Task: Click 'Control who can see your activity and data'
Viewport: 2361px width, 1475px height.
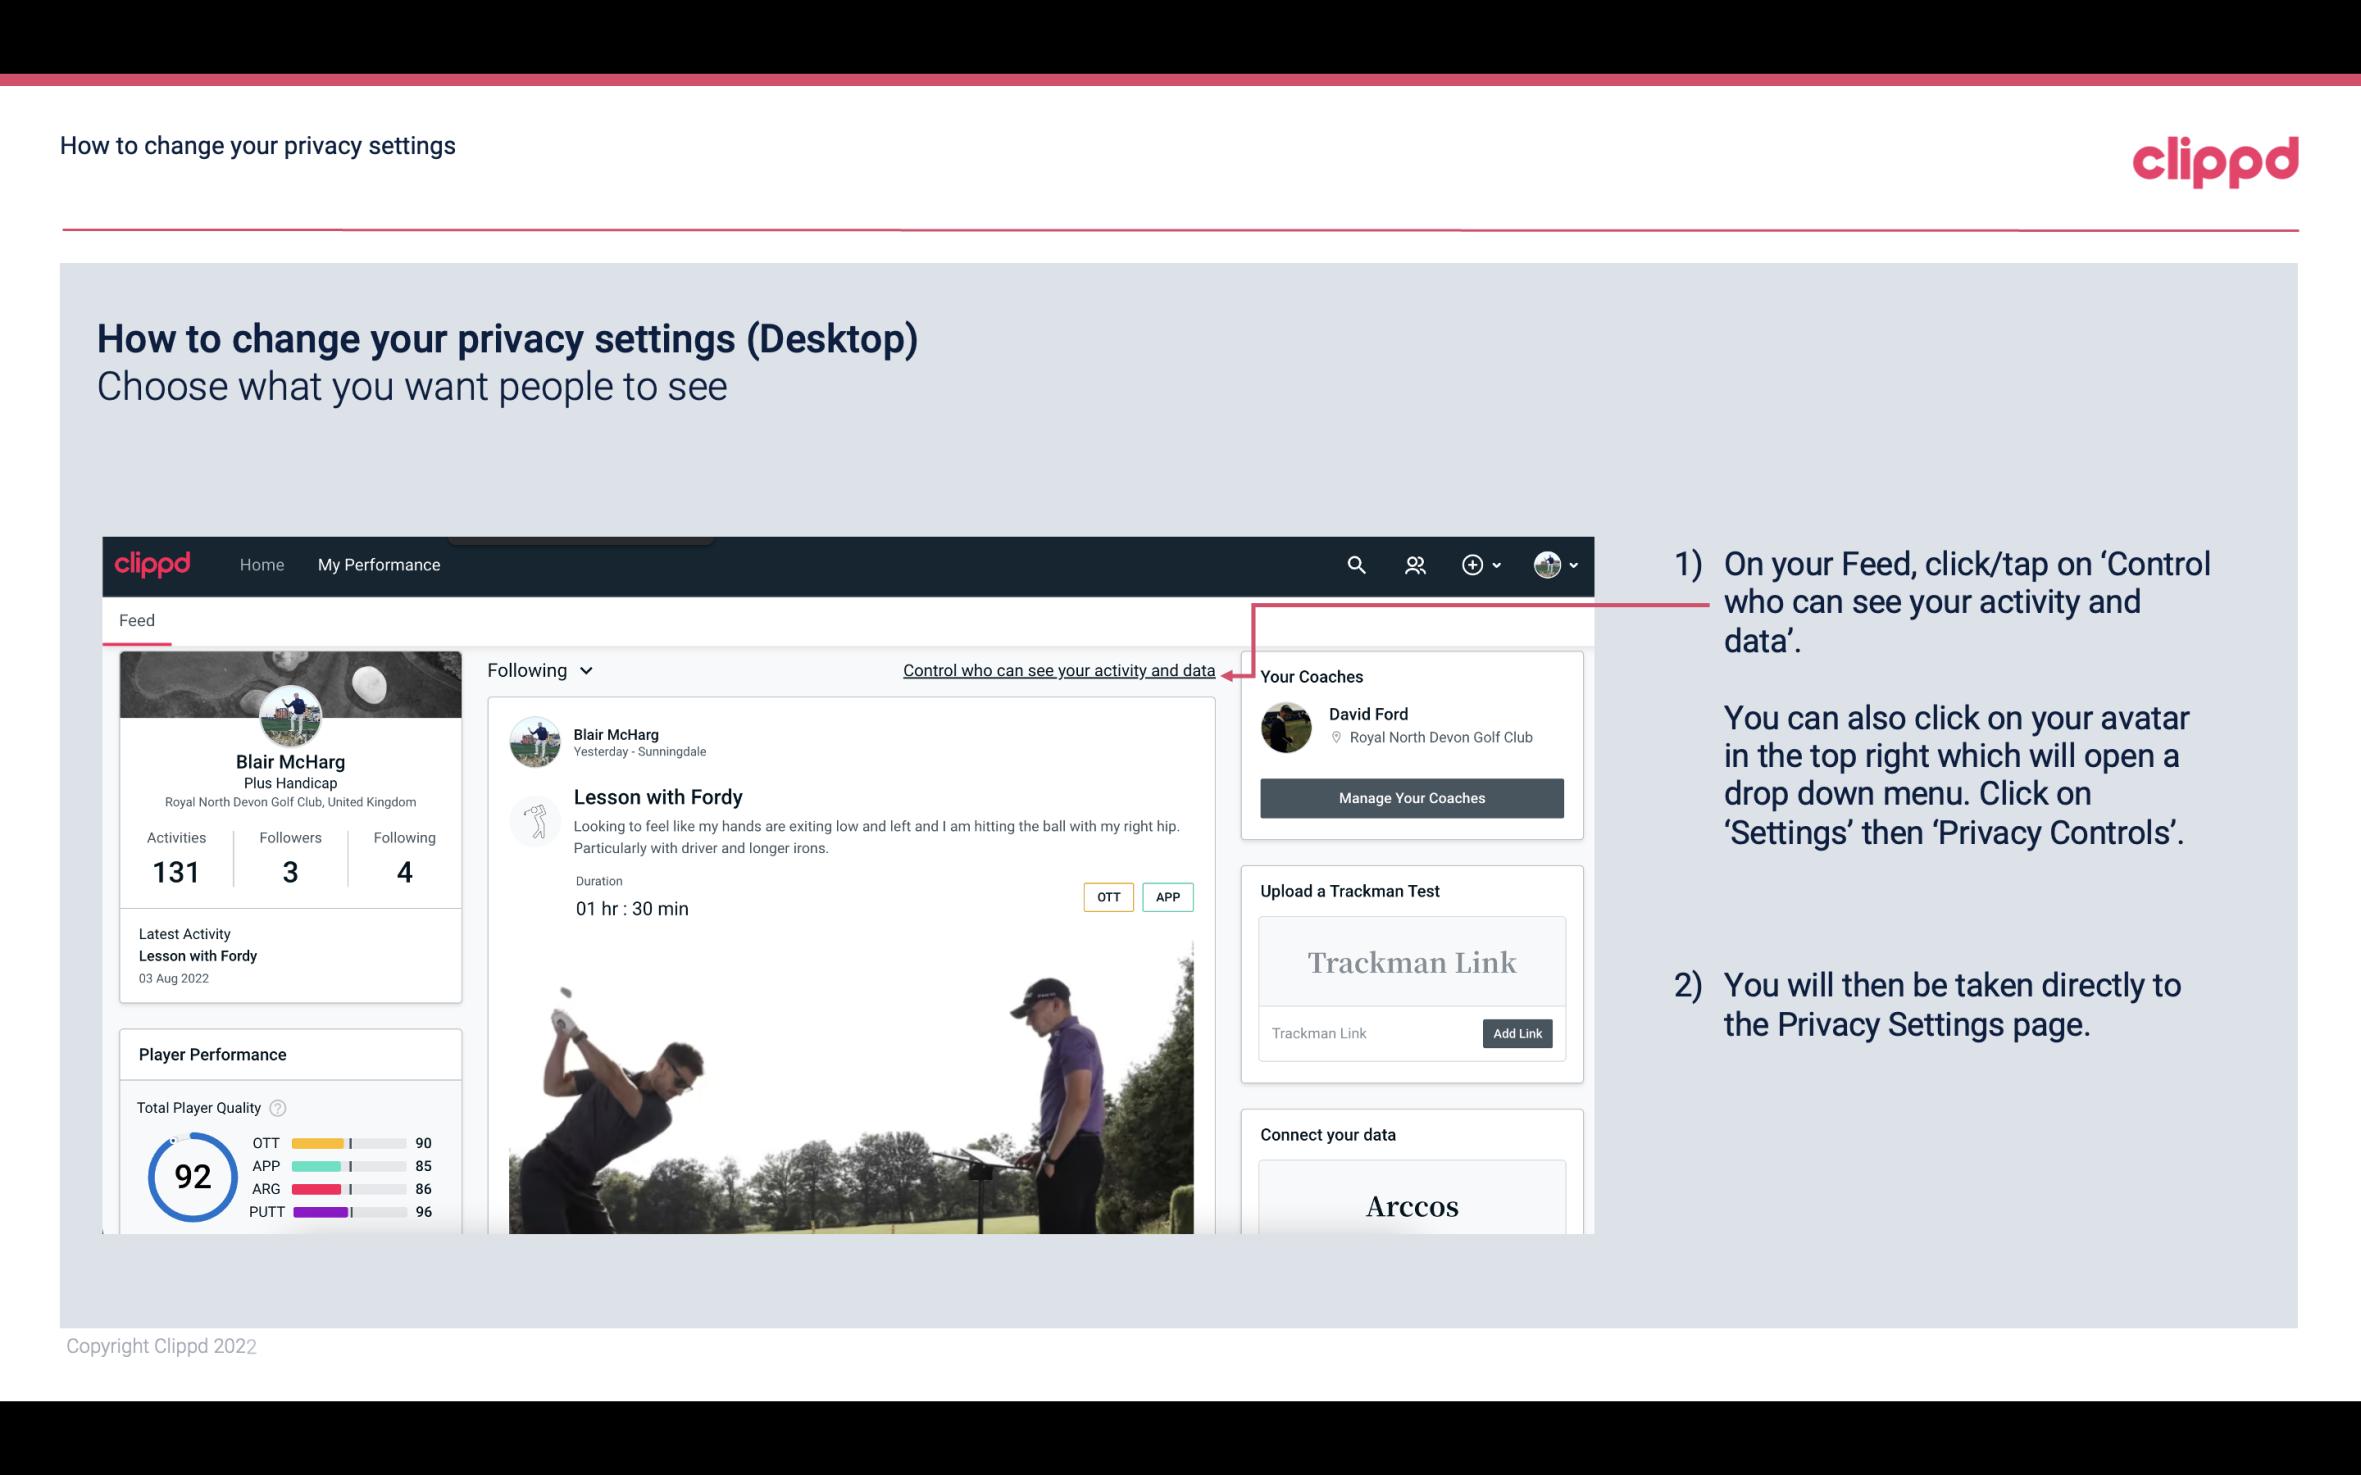Action: [x=1058, y=670]
